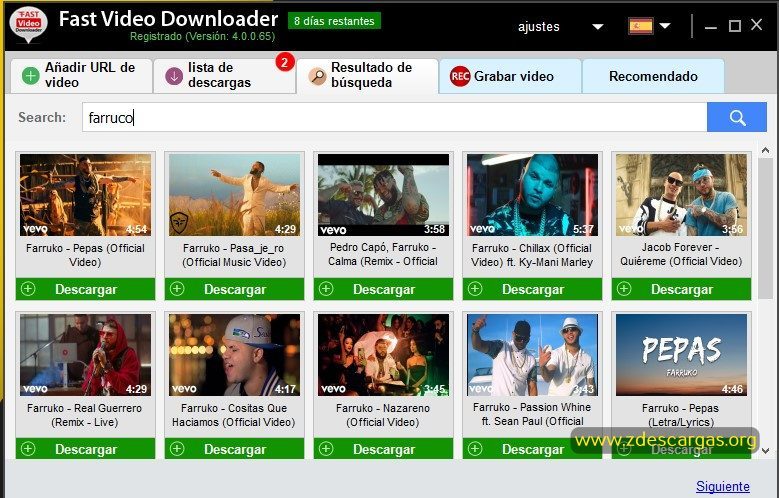The width and height of the screenshot is (779, 498).
Task: Open thumbnail of Farruko - Real Guerrero
Action: (x=85, y=355)
